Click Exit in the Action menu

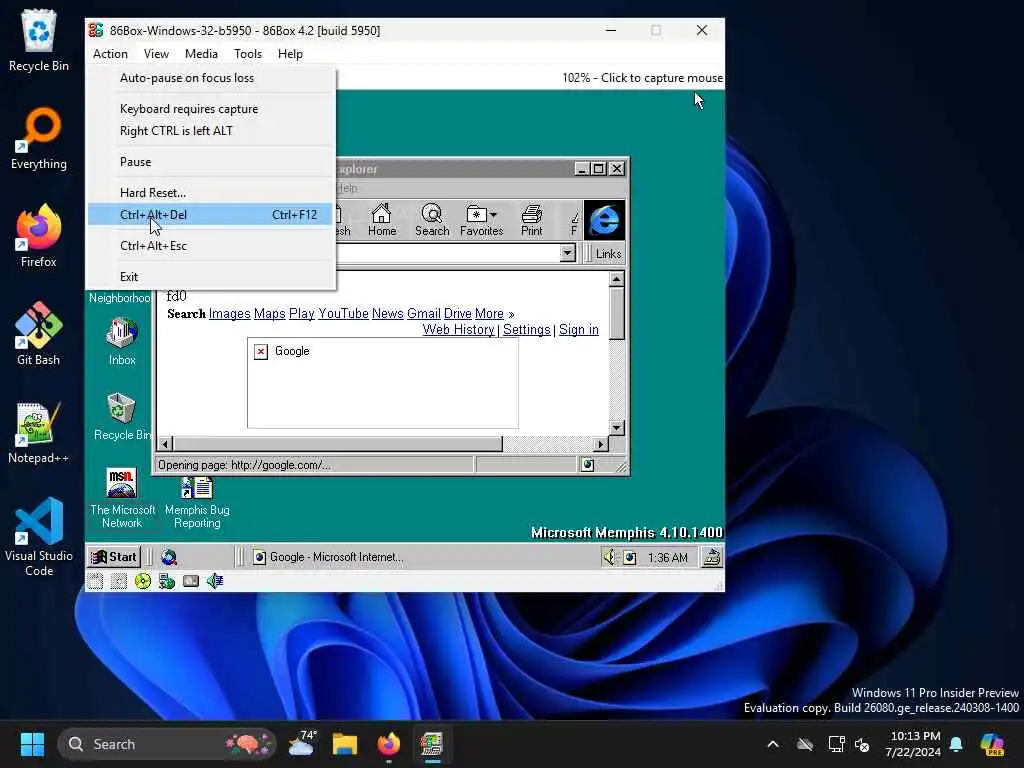210,277
